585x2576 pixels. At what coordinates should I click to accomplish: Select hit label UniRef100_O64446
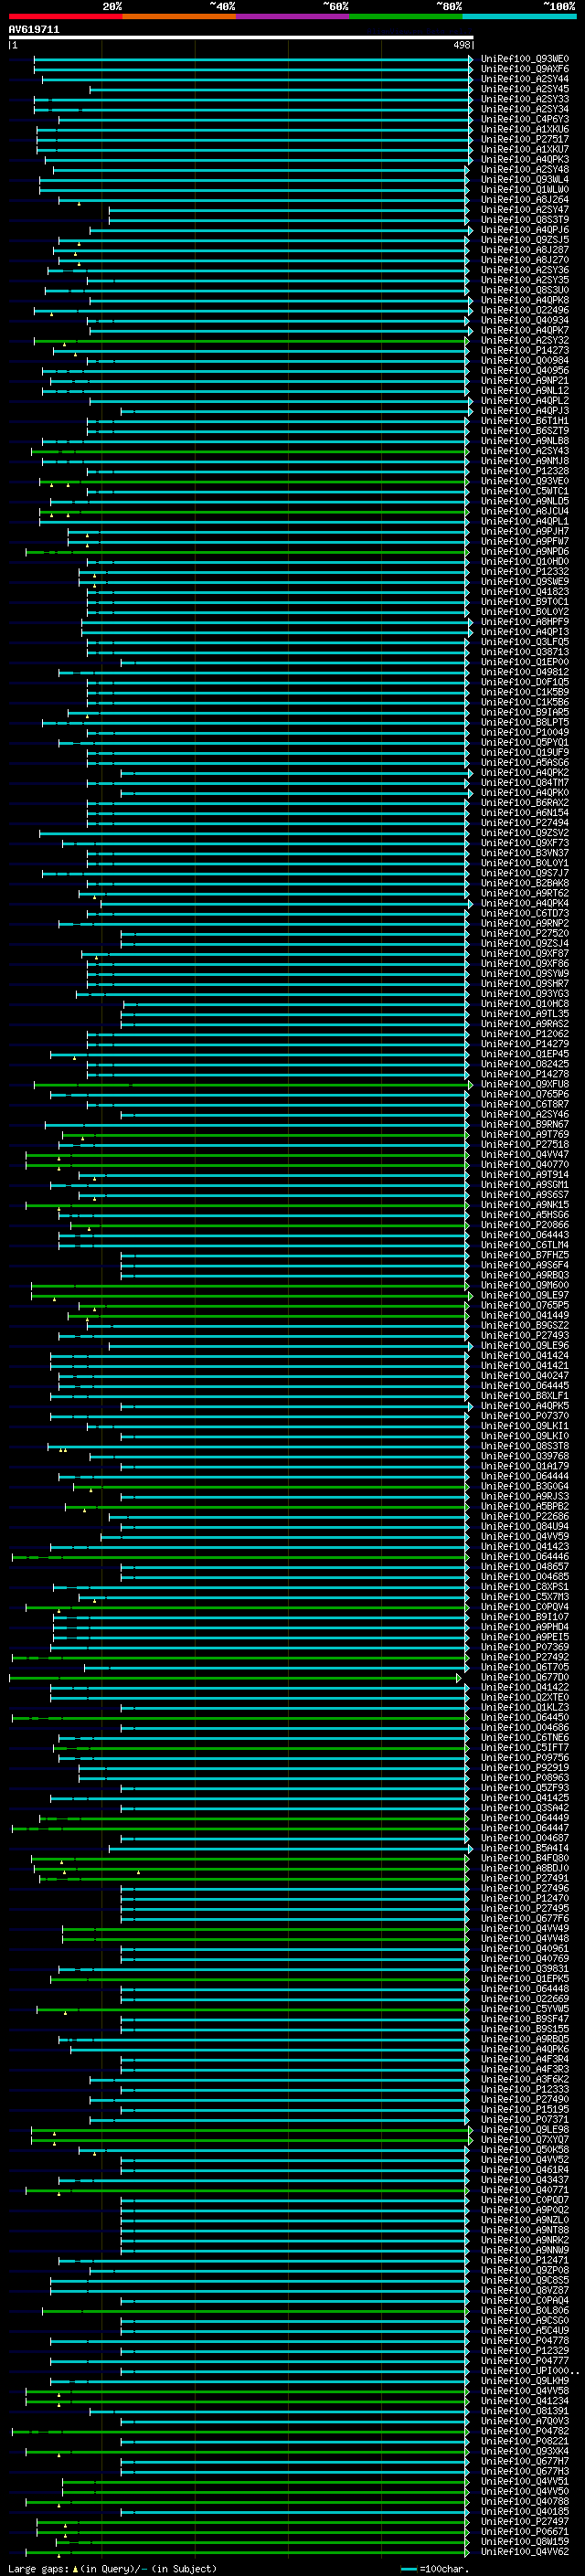[525, 1556]
